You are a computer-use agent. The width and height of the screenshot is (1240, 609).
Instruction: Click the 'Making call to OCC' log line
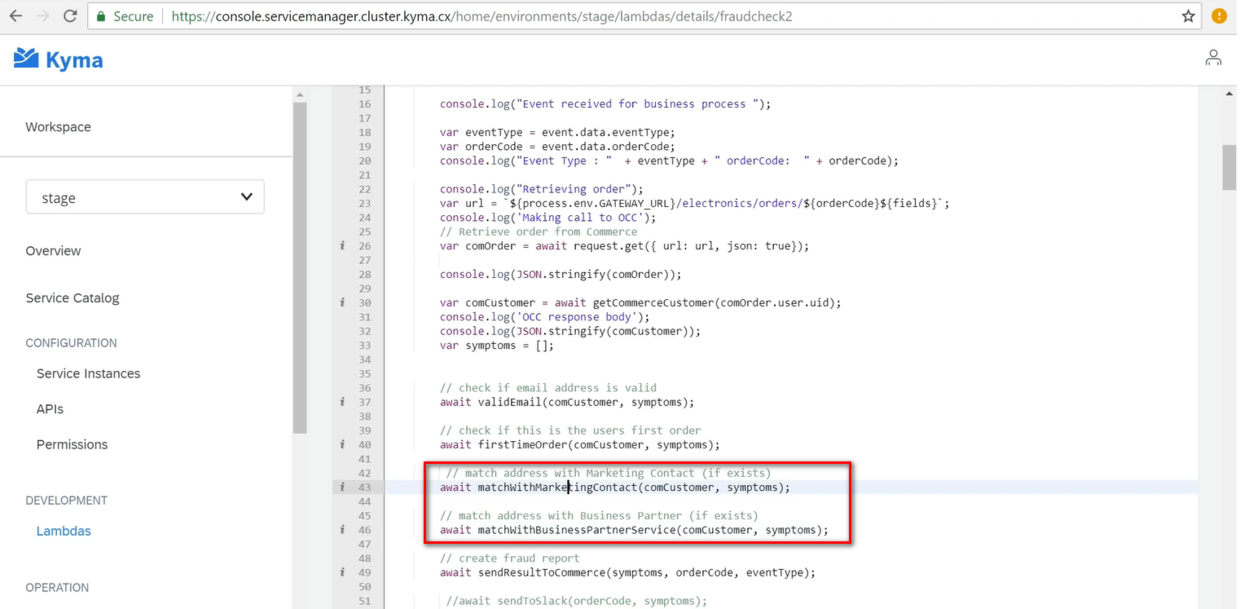pos(548,217)
